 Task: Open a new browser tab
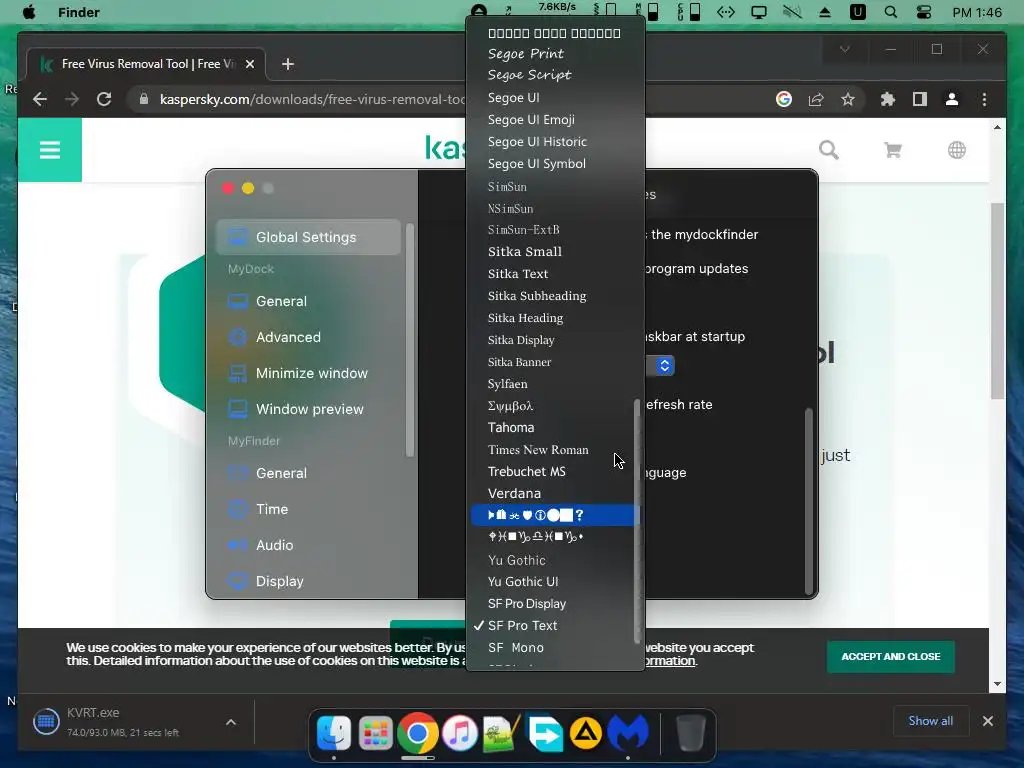(x=287, y=64)
